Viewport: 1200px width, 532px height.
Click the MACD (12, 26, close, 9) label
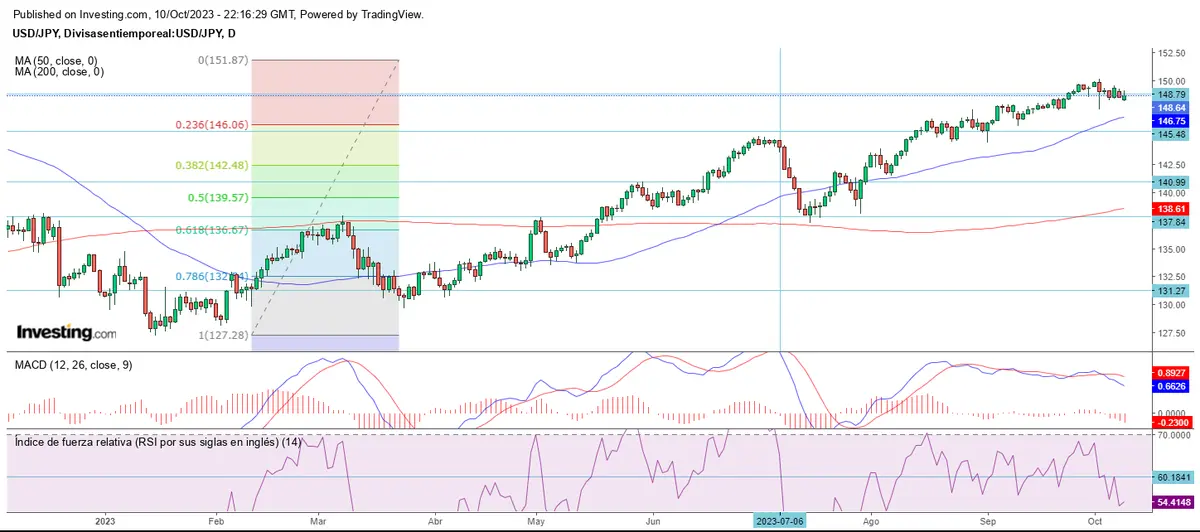pos(75,365)
